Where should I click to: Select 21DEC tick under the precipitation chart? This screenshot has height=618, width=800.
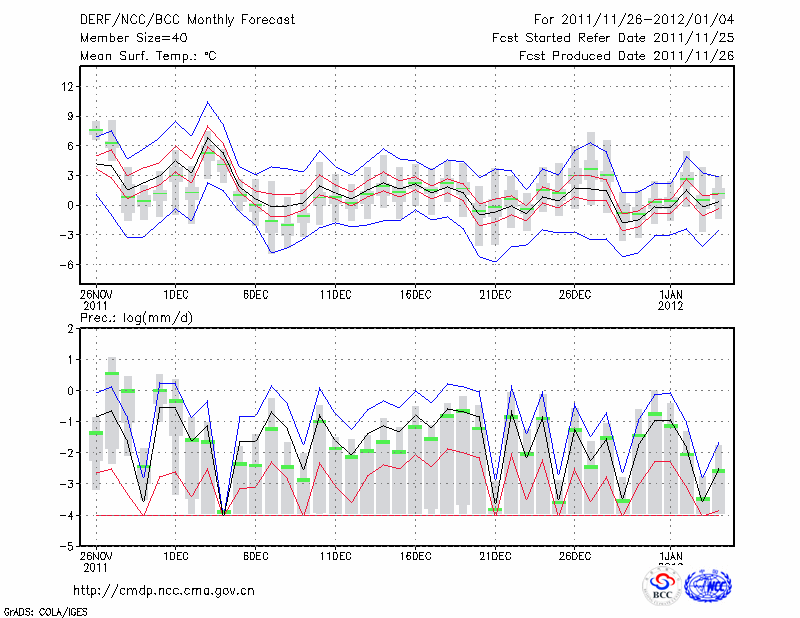tap(495, 555)
